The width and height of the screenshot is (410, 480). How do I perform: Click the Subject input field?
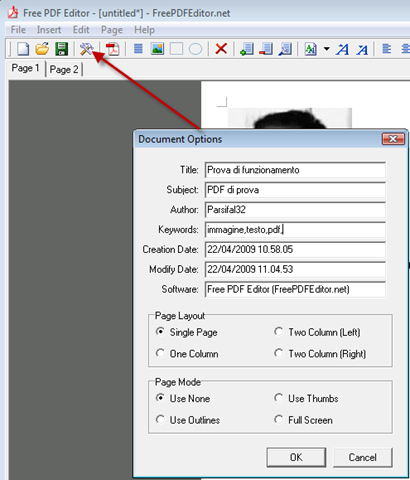click(x=295, y=190)
